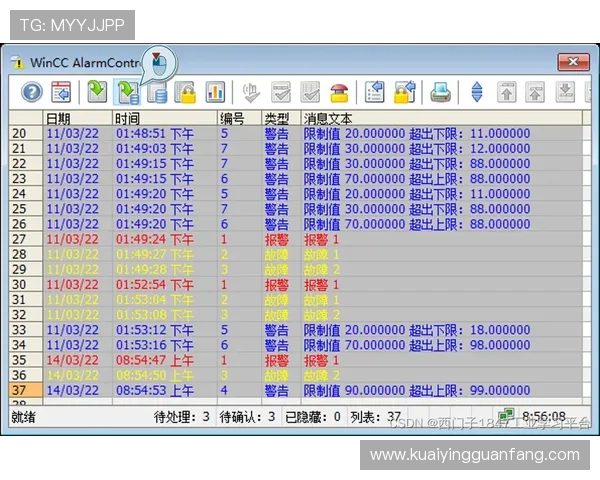This screenshot has height=480, width=600.
Task: Open the Help icon in toolbar
Action: [x=32, y=92]
